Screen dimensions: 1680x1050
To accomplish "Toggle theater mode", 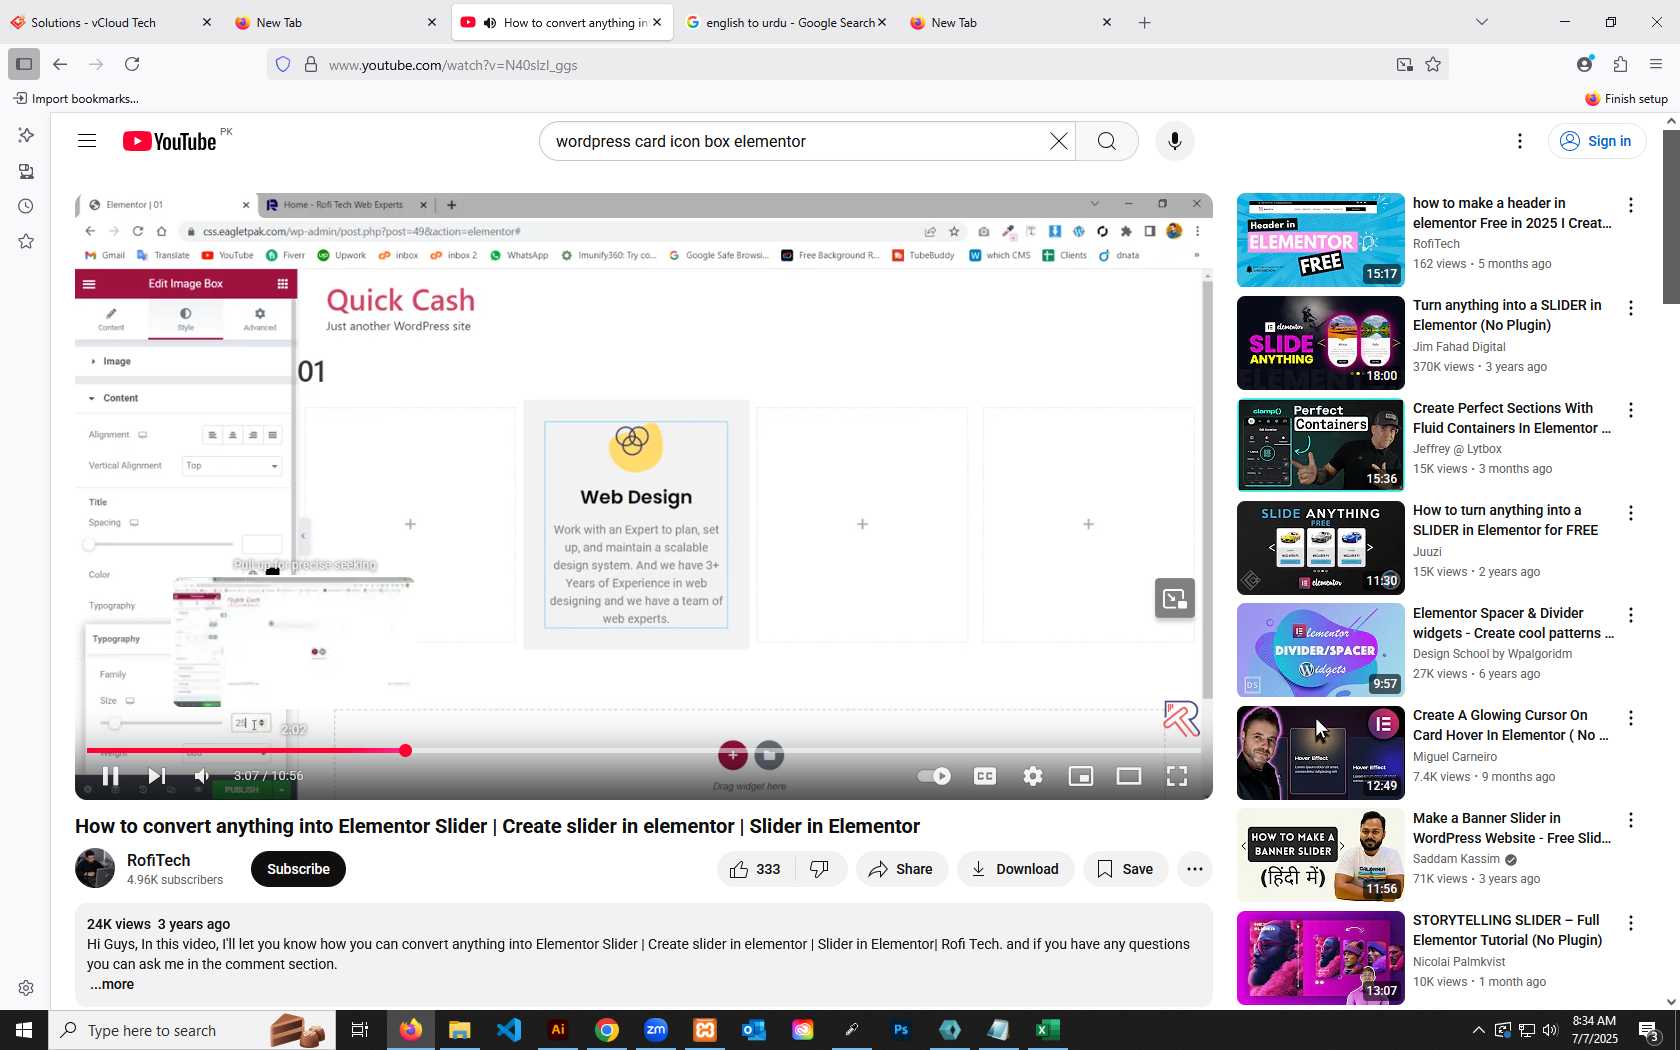I will click(1129, 776).
